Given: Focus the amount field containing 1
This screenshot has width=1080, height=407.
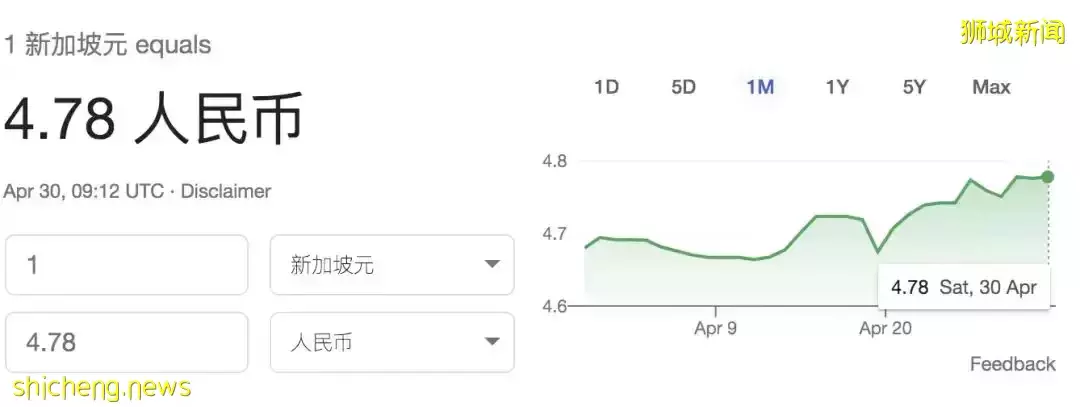Looking at the screenshot, I should click(x=127, y=264).
